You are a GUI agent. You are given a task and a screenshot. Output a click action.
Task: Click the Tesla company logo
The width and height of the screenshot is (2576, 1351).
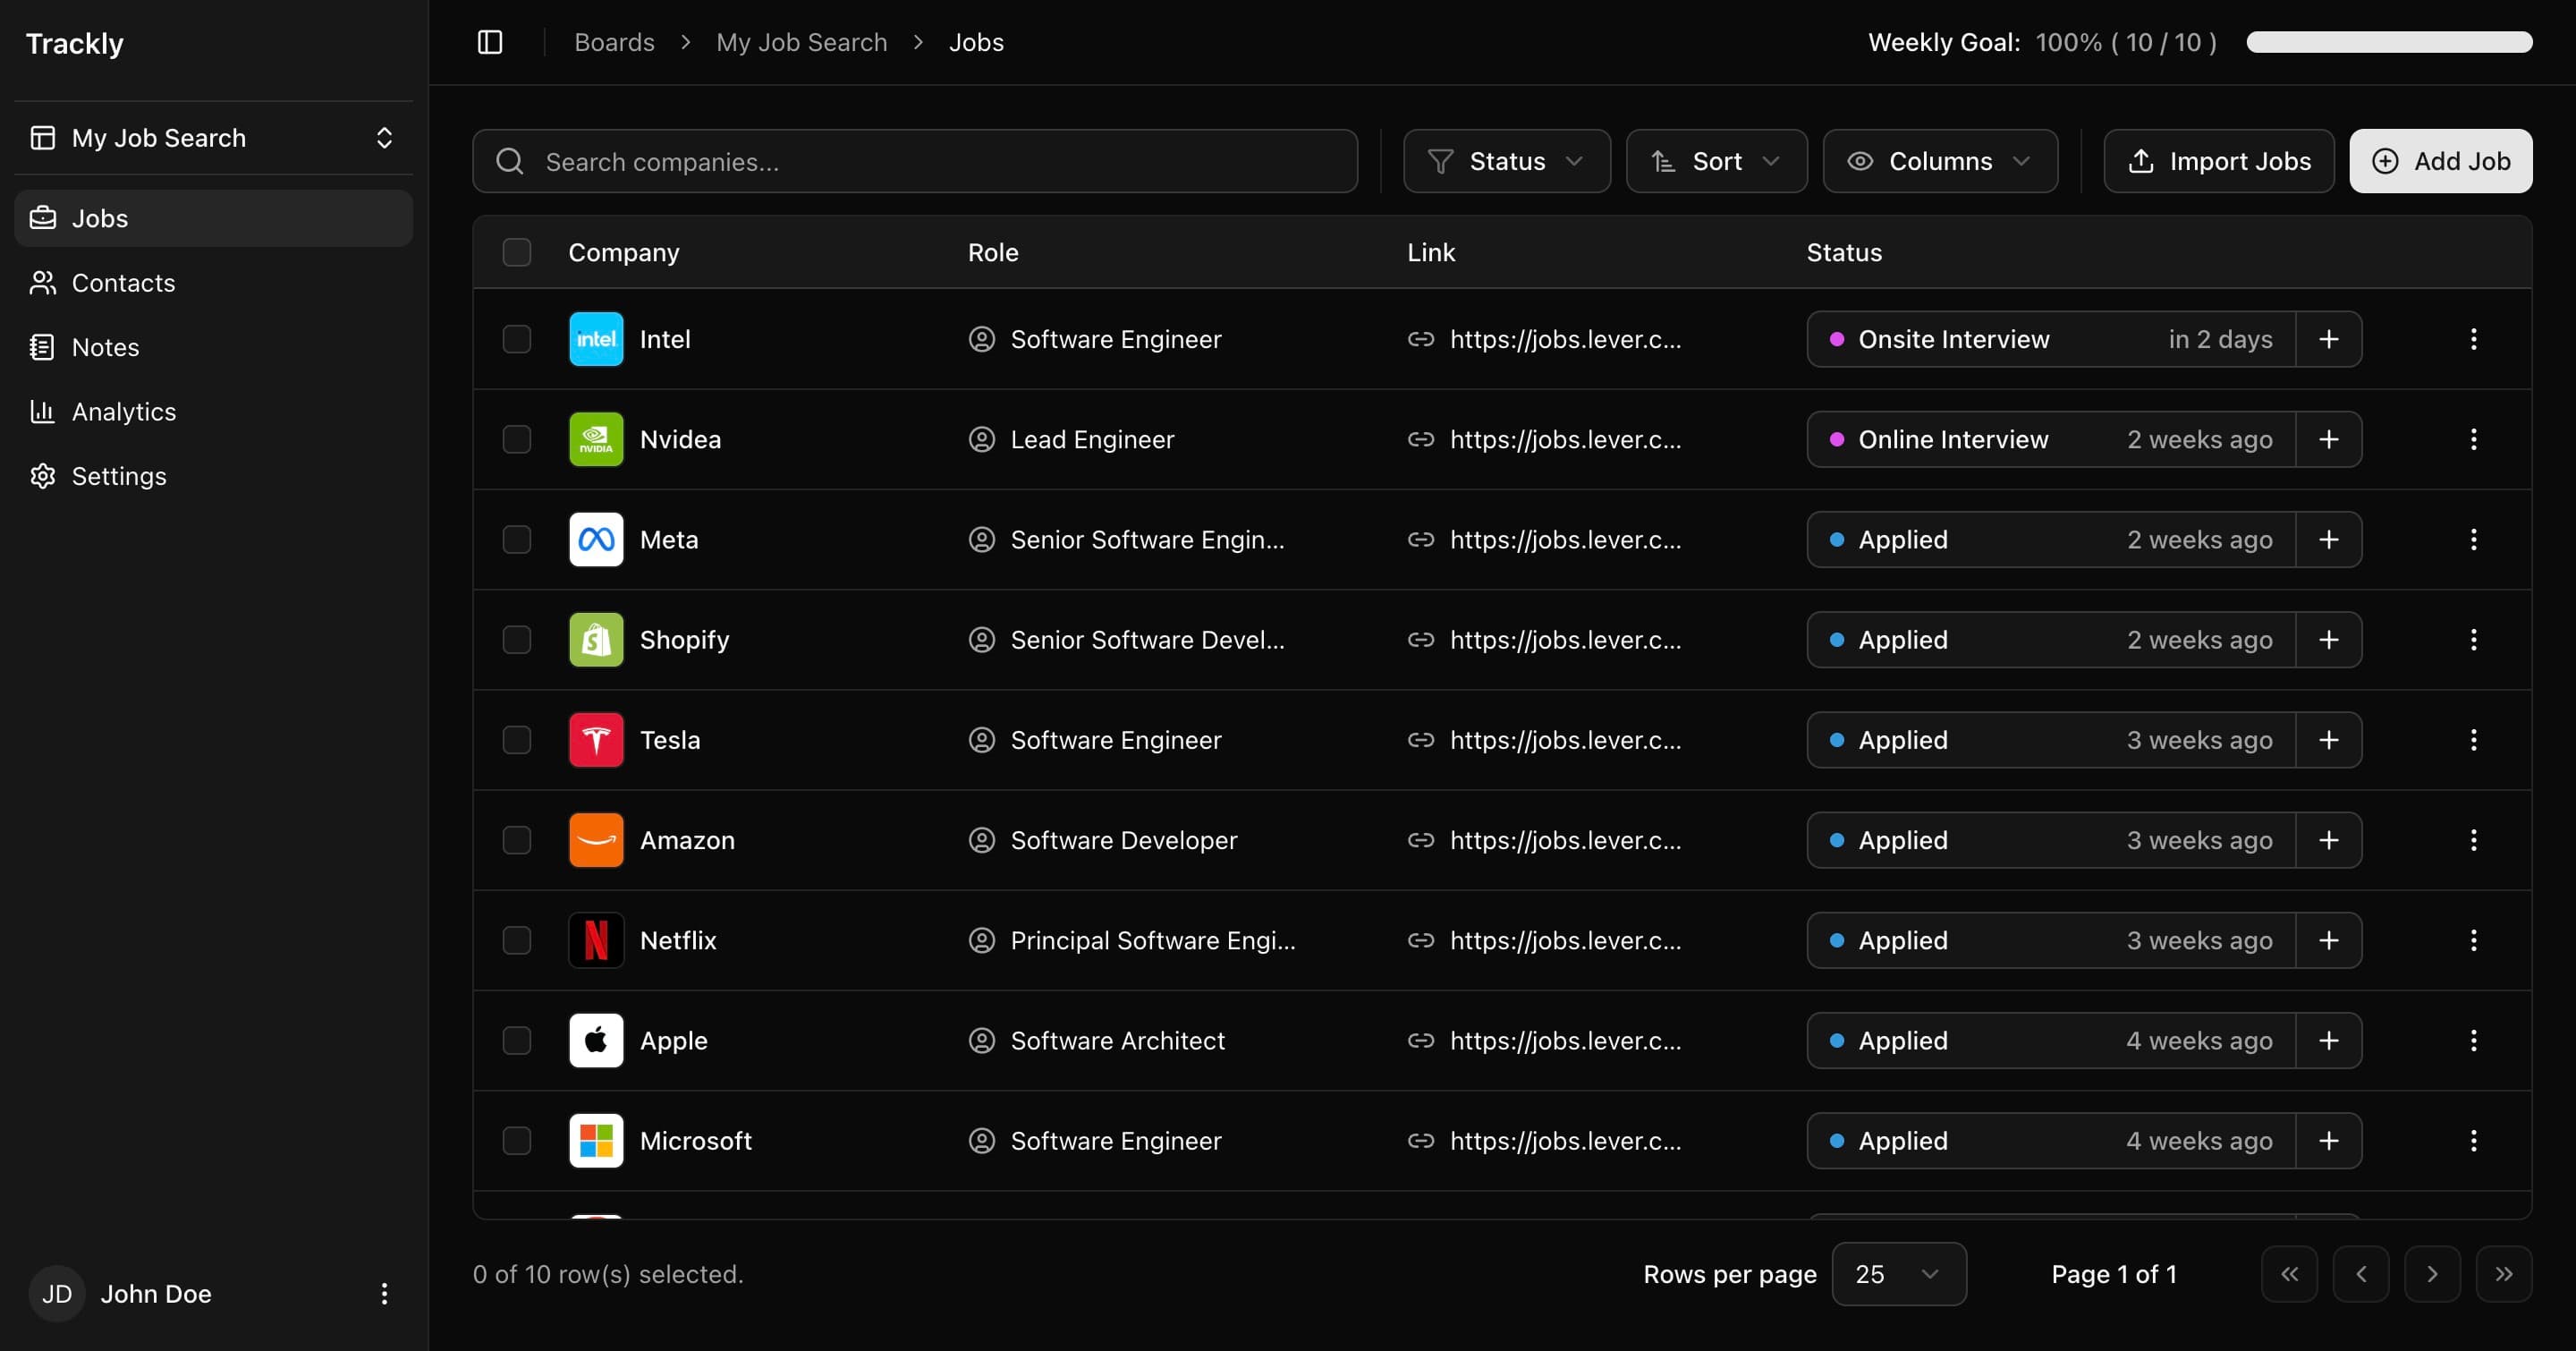[x=596, y=740]
